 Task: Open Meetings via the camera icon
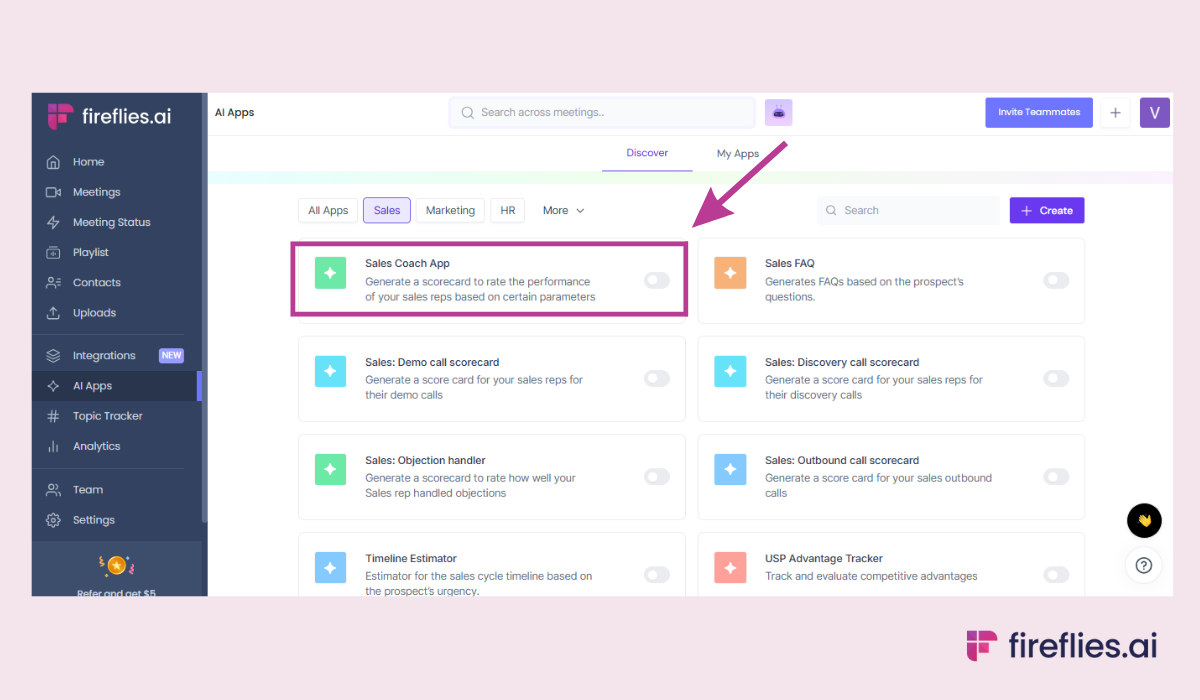53,192
